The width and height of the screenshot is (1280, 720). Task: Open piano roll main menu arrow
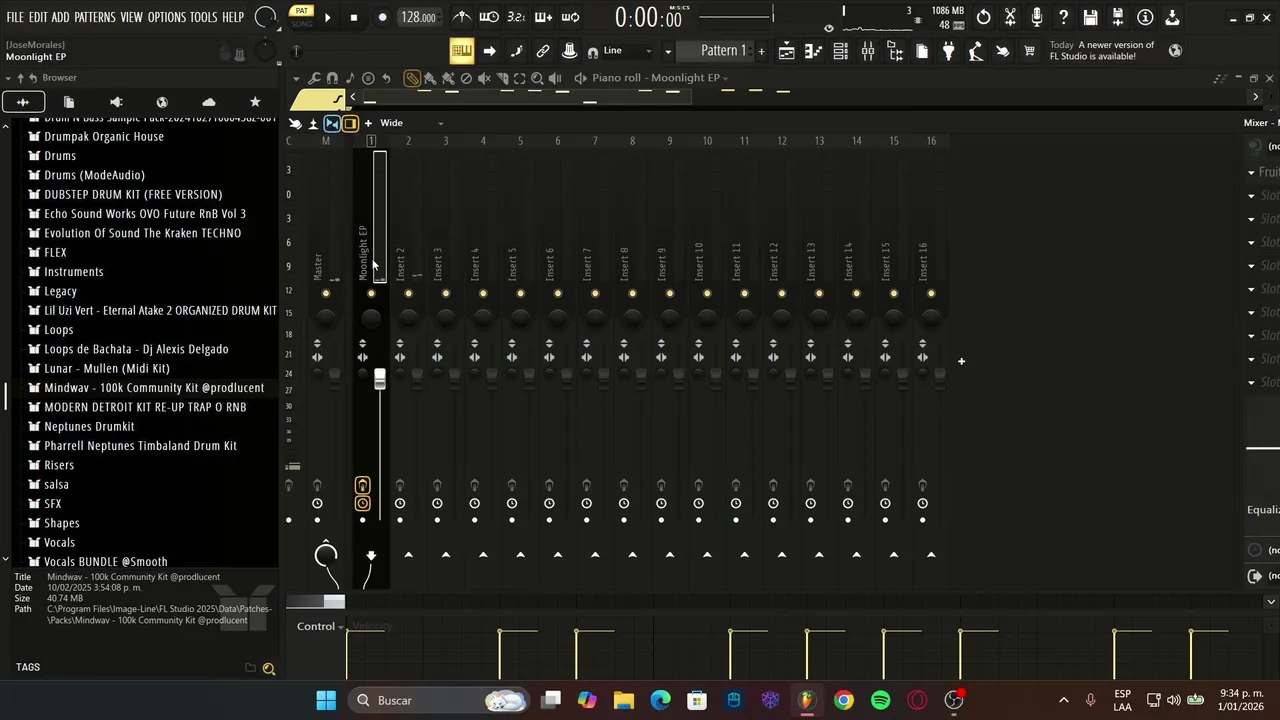click(296, 78)
